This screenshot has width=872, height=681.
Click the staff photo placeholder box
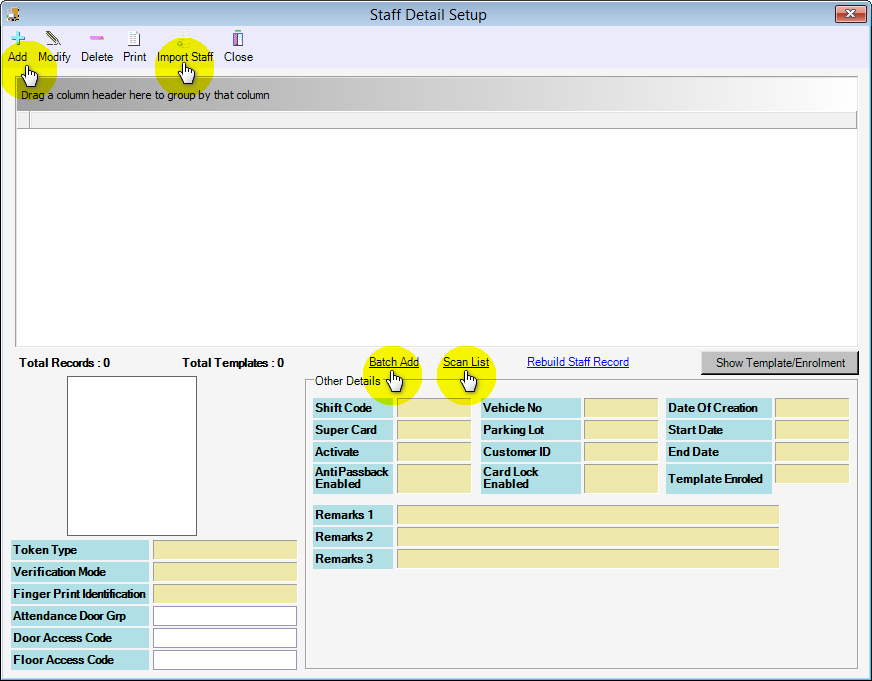[x=132, y=455]
